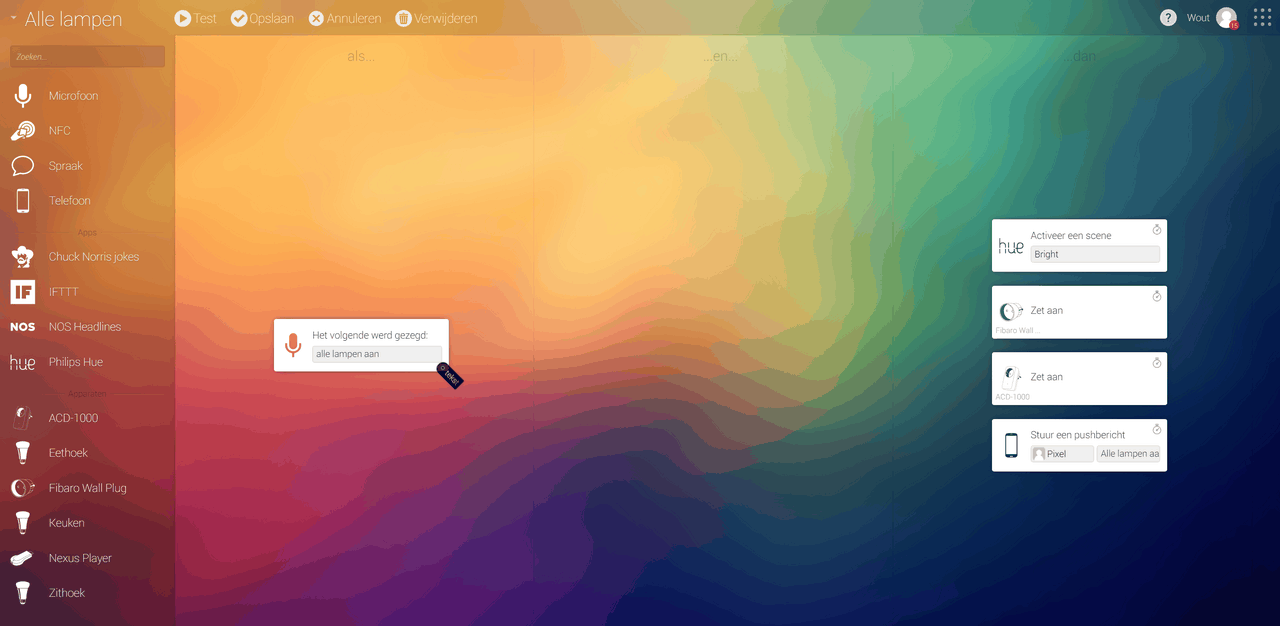Viewport: 1280px width, 626px height.
Task: Click the phone icon on pushbericht card
Action: coord(1011,445)
